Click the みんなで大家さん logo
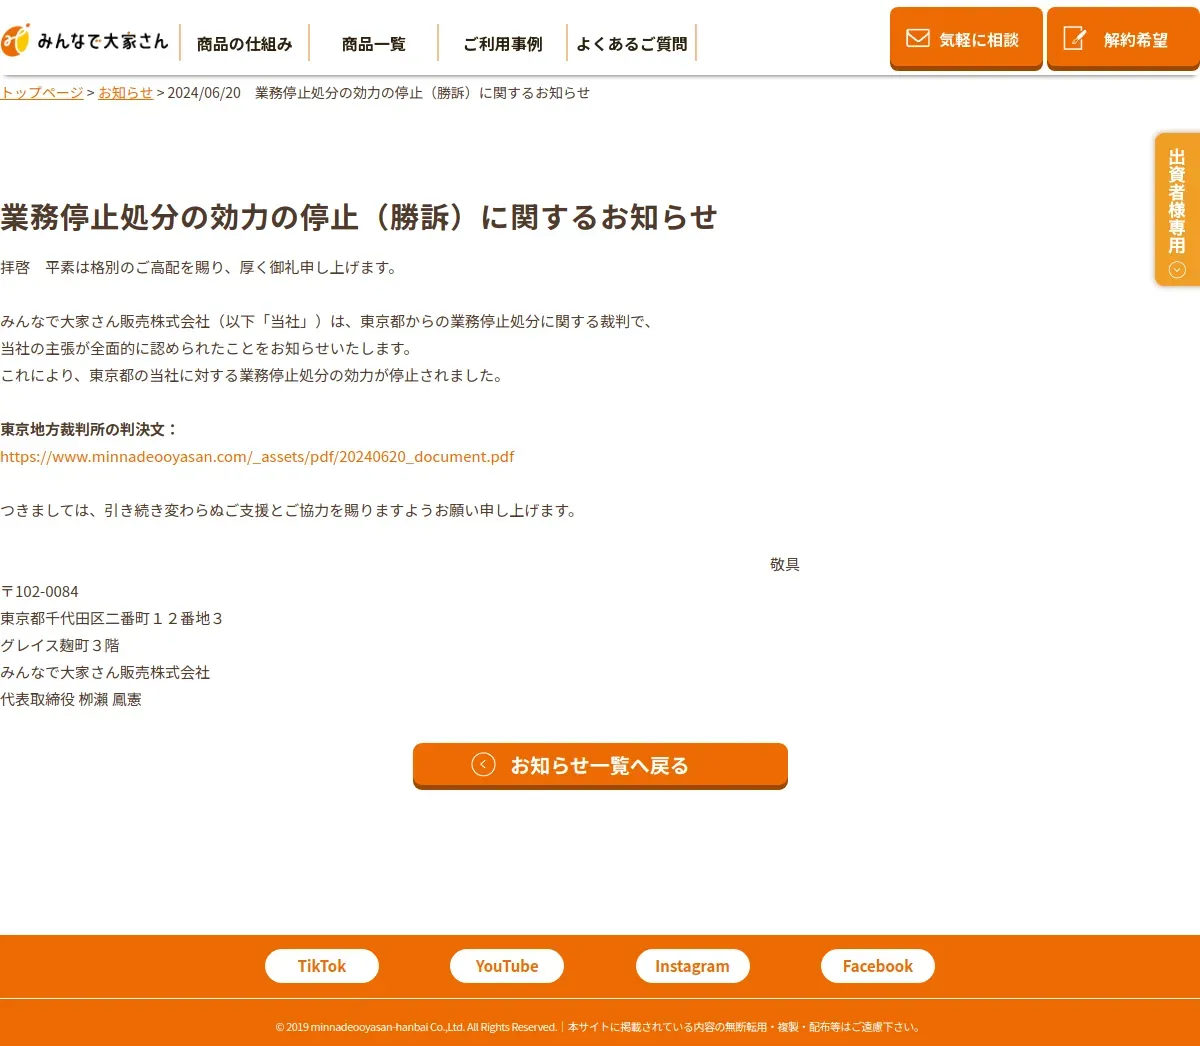 [85, 40]
